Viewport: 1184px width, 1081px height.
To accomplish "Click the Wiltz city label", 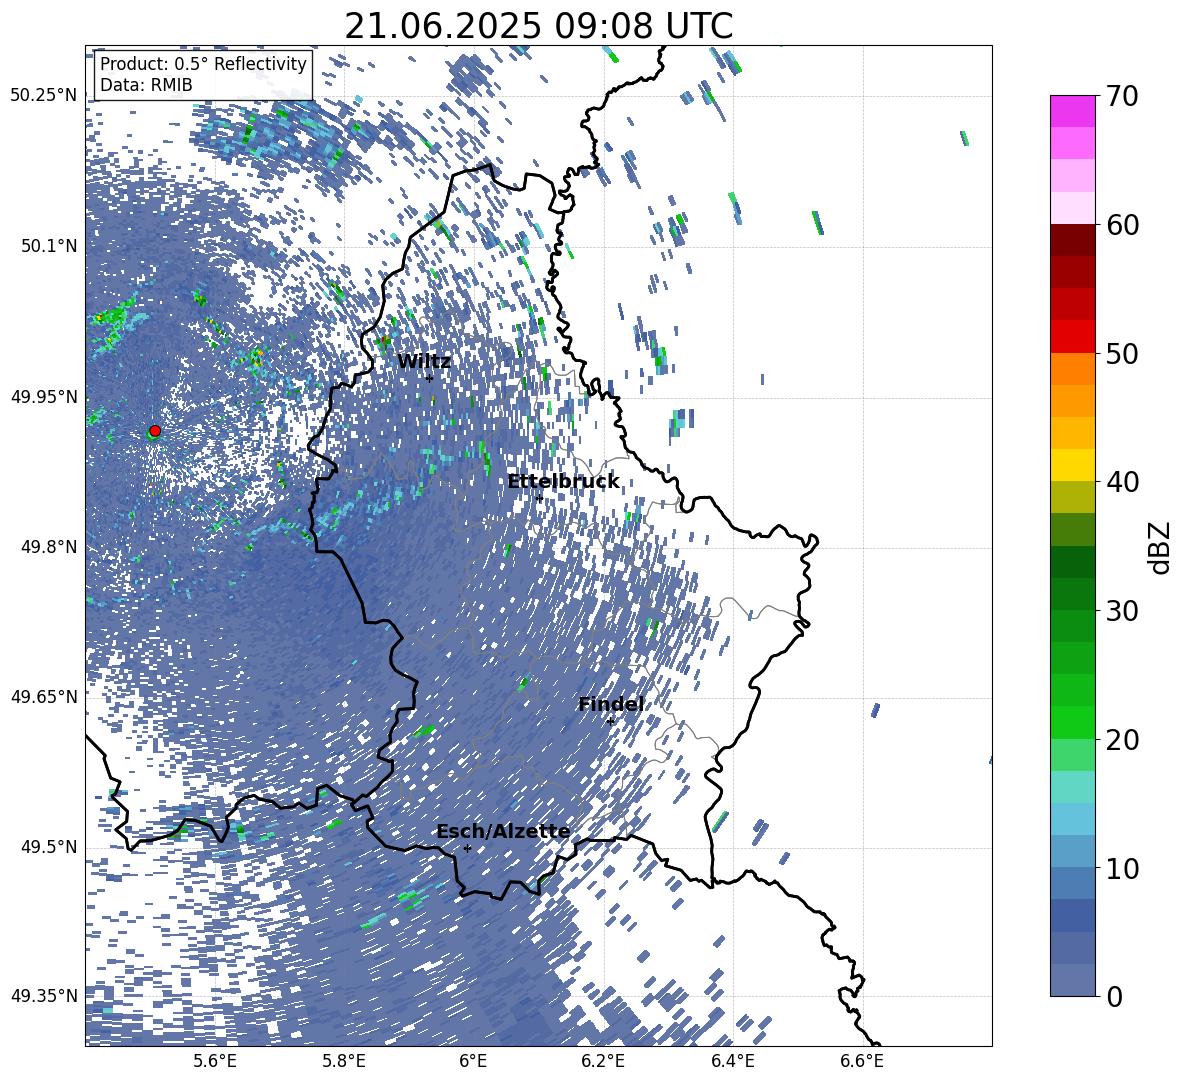I will [424, 362].
